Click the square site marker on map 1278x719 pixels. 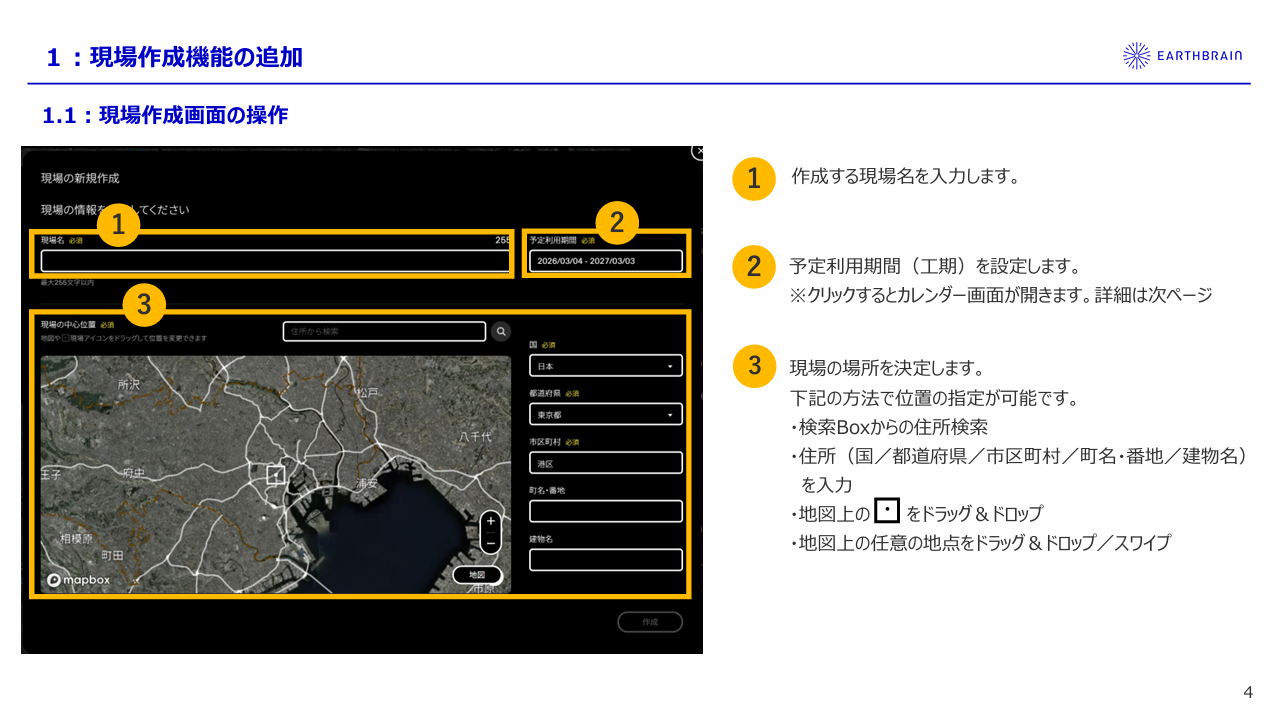276,474
